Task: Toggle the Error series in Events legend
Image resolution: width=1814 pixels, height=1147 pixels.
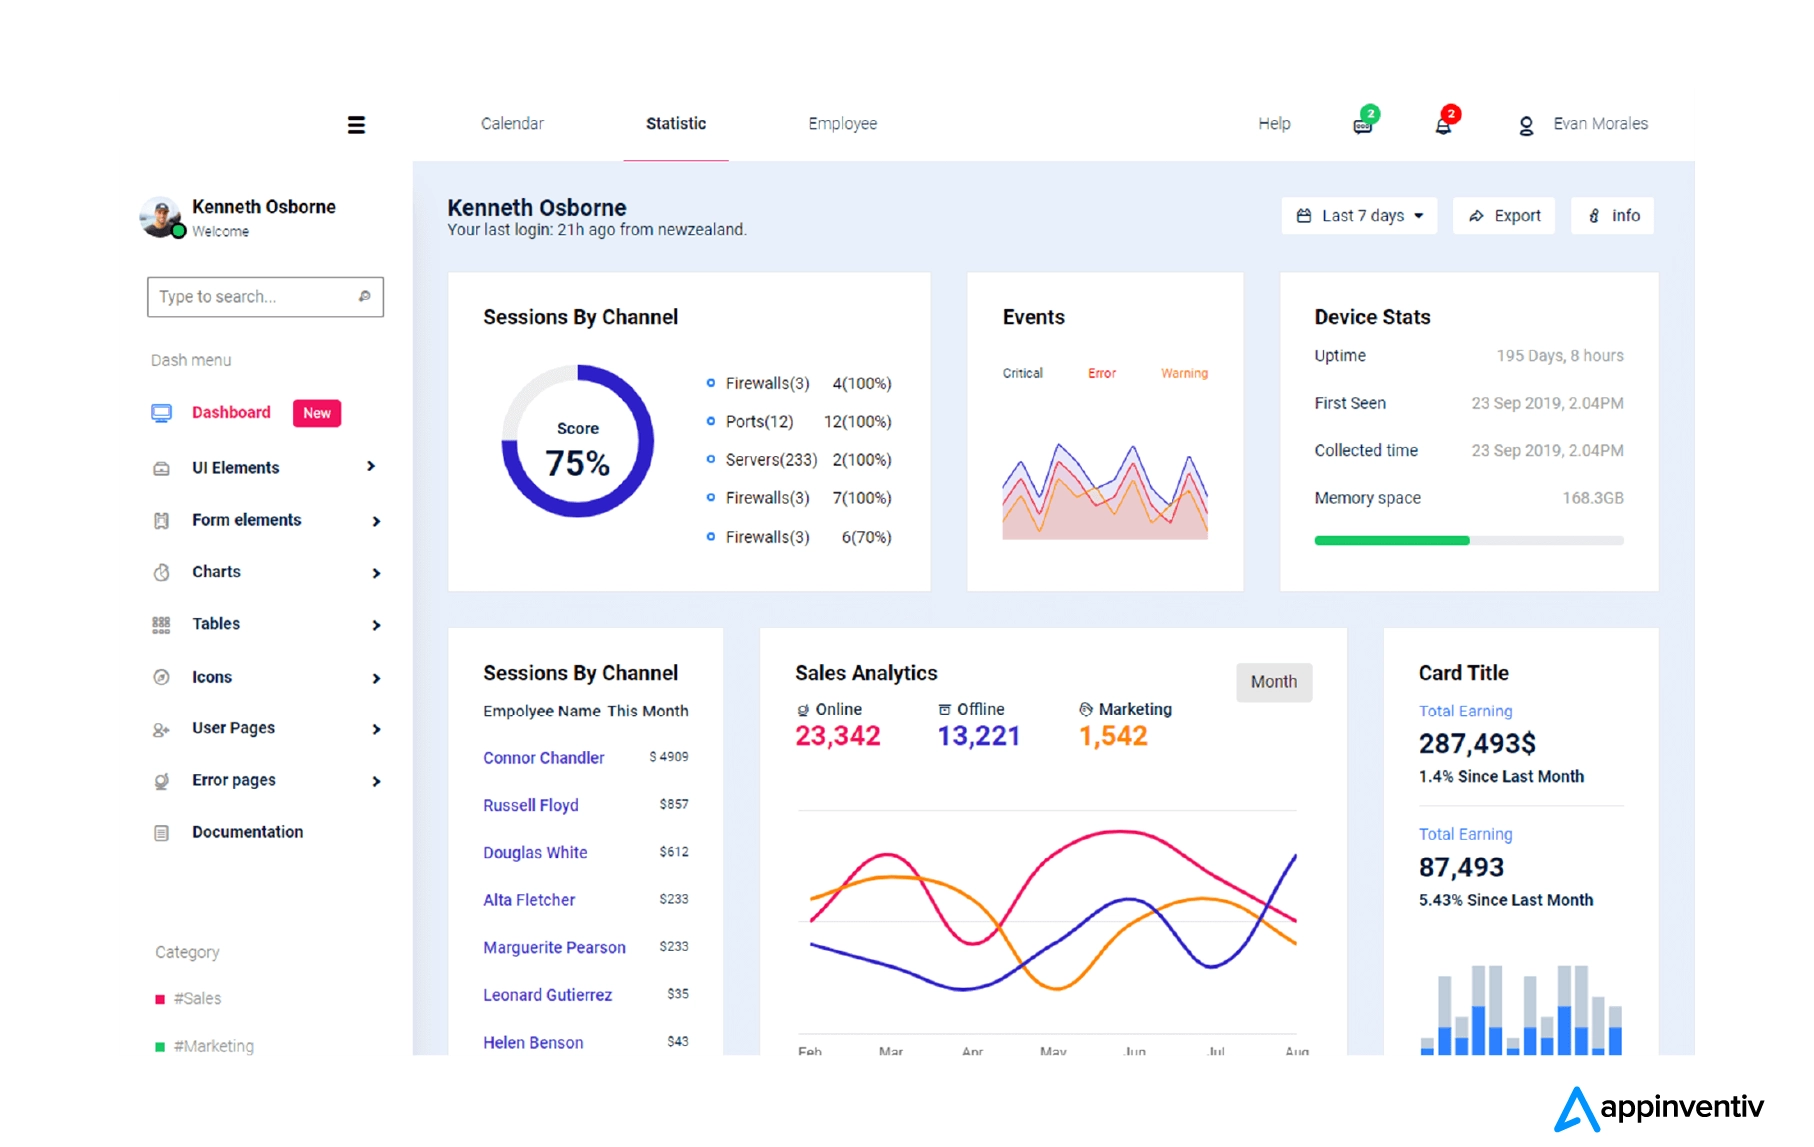Action: 1101,373
